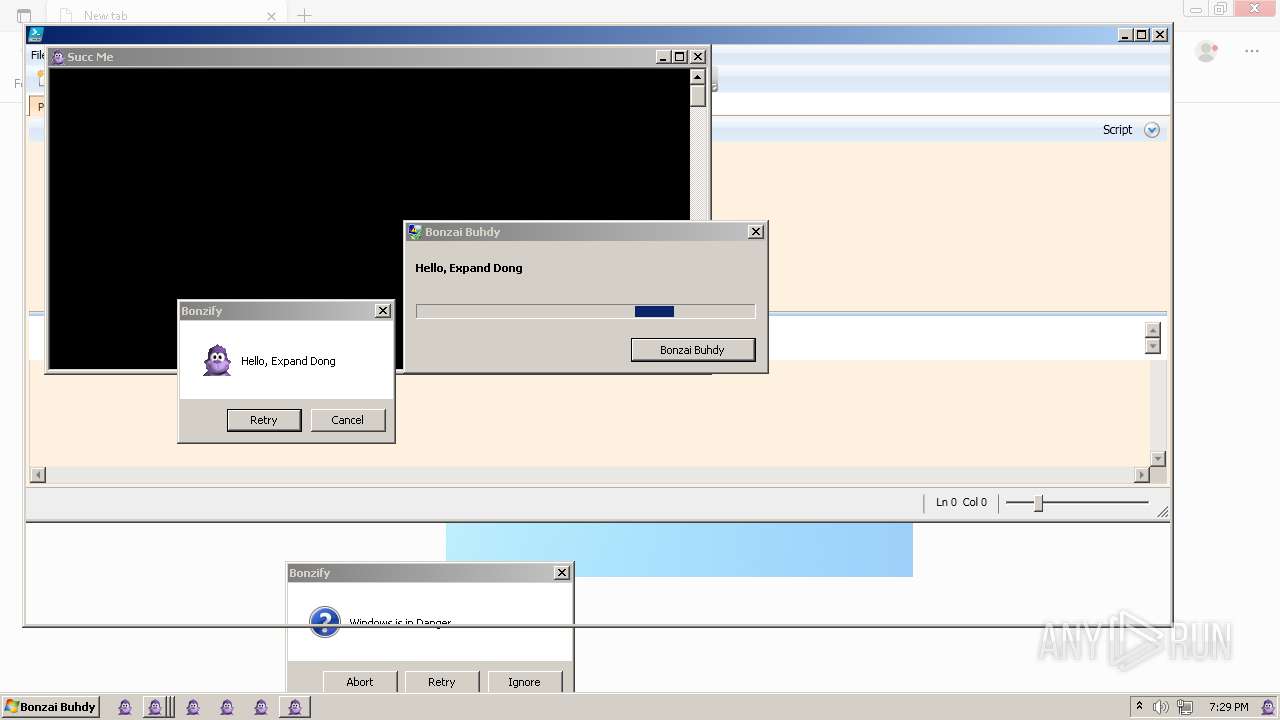
Task: Open the browser tab actions icon
Action: [x=24, y=16]
